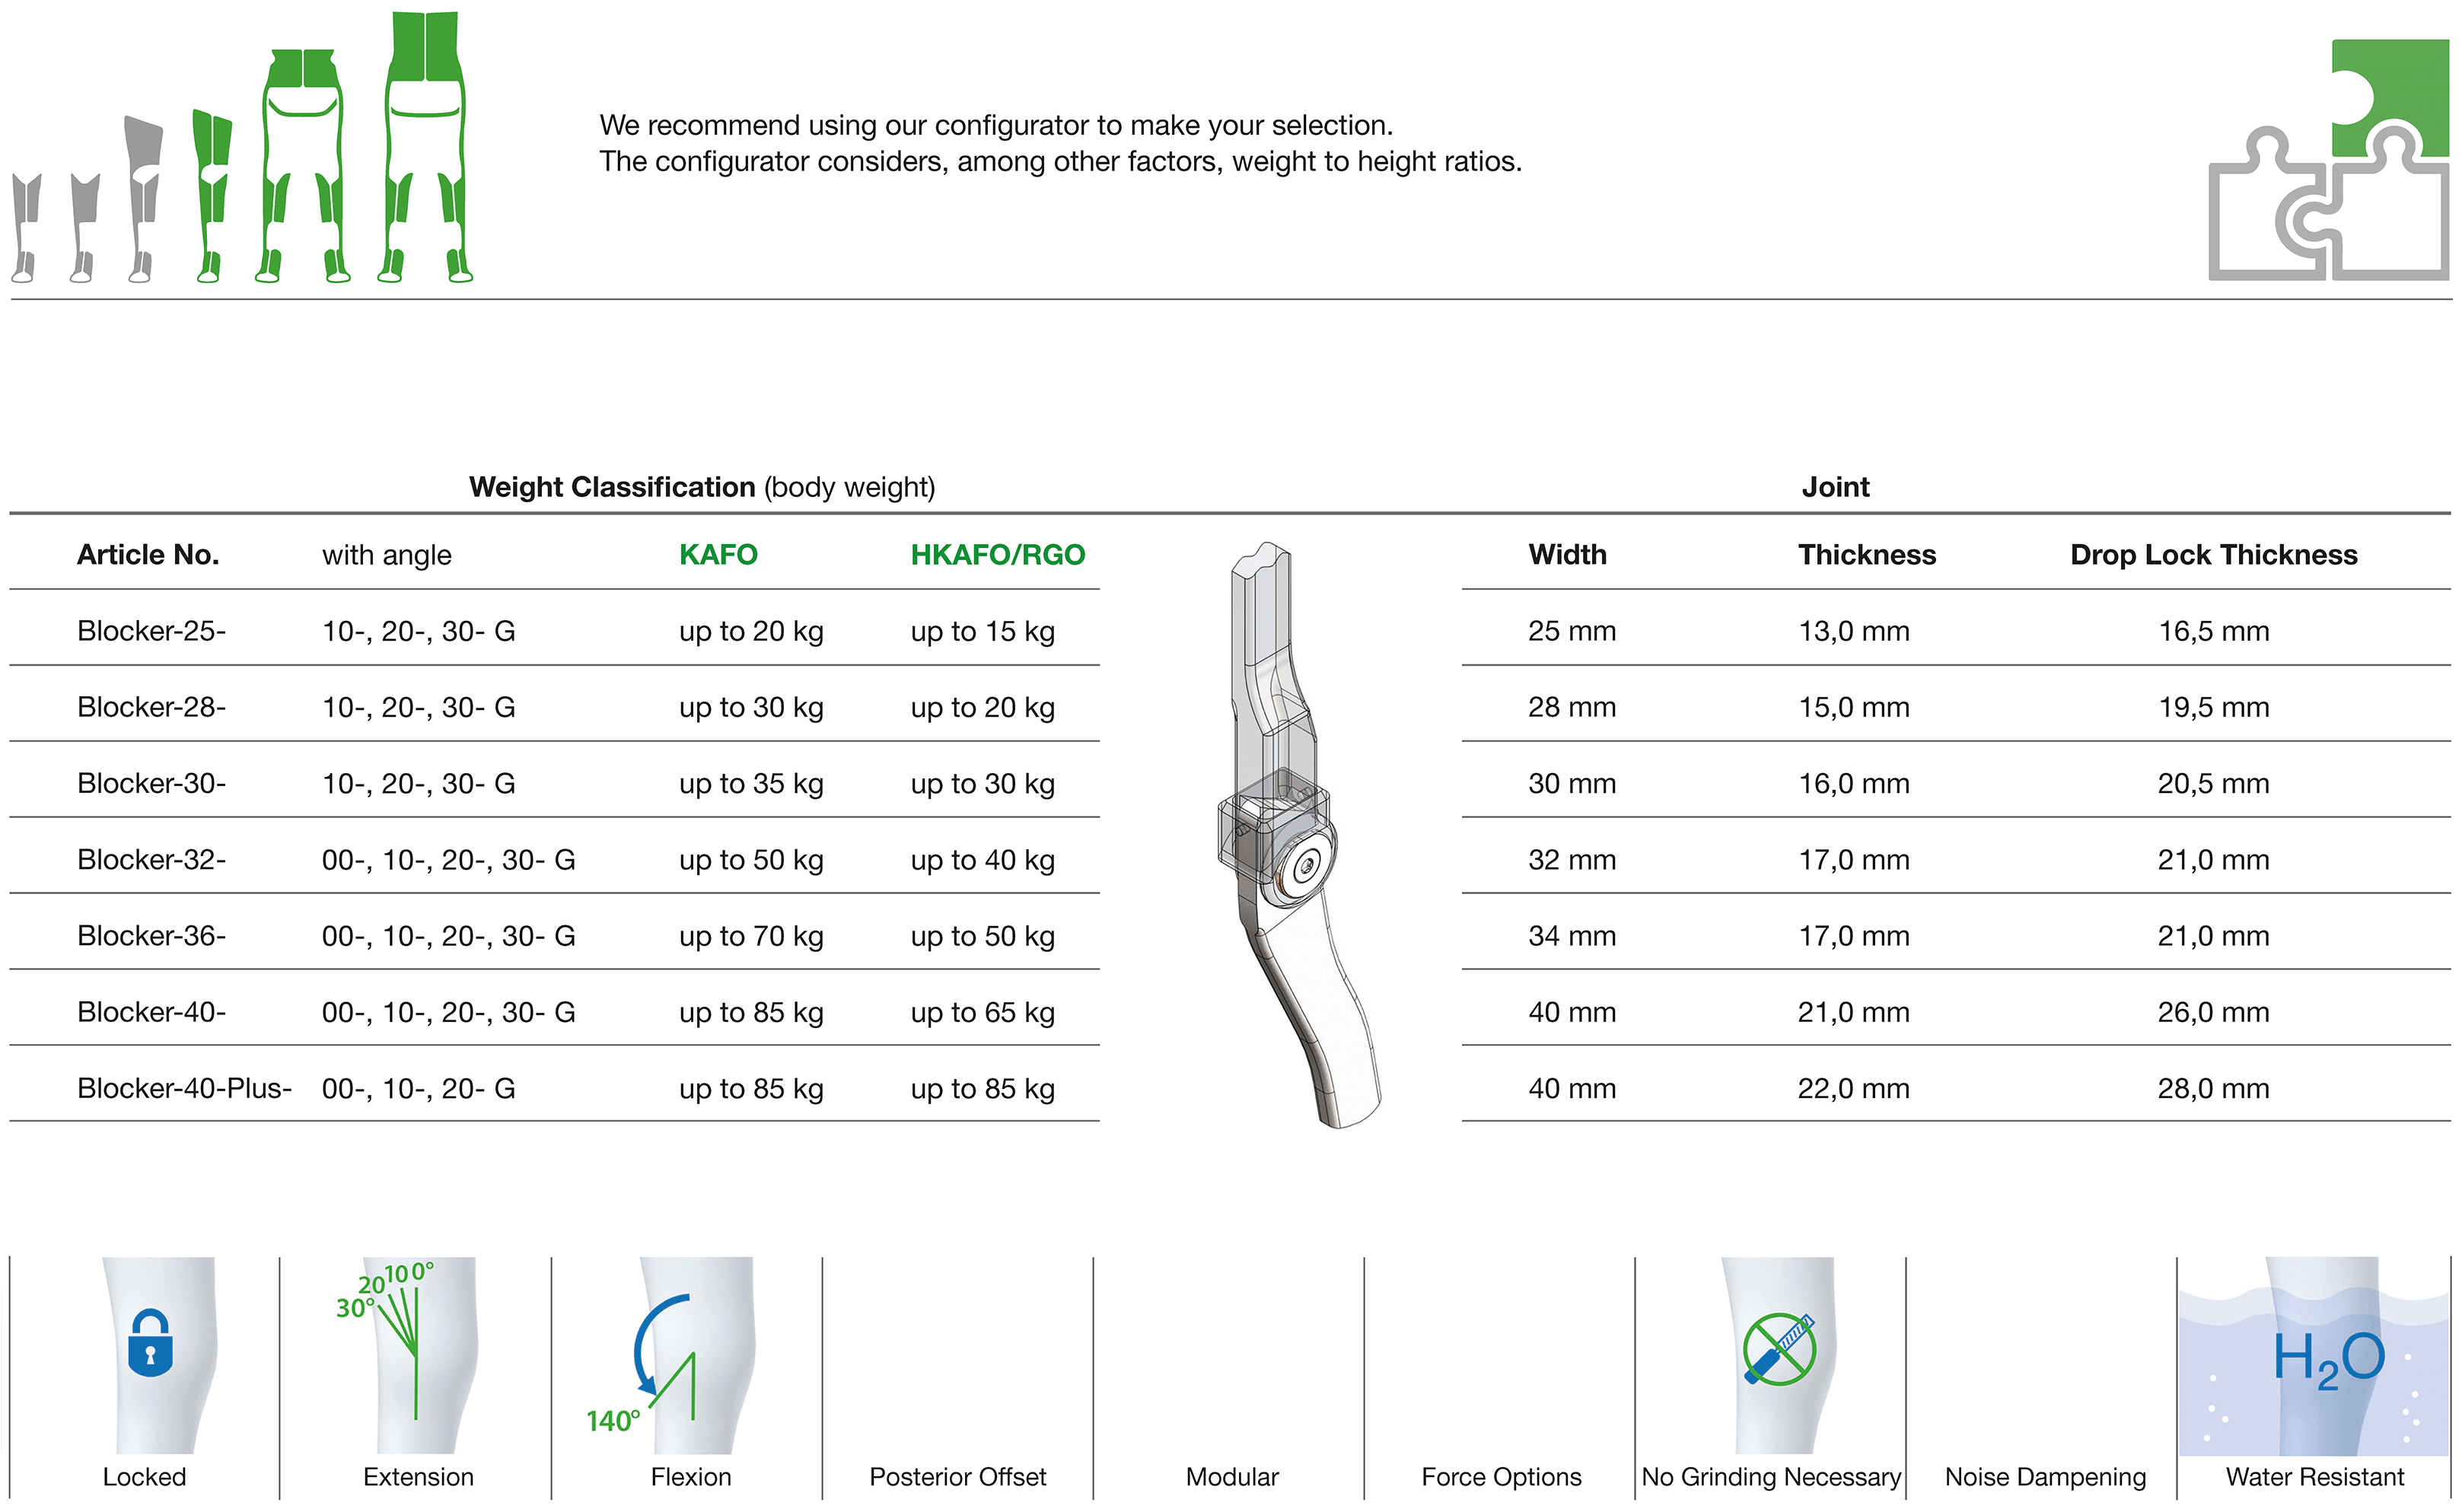Click the '19,5 mm' drop lock value
Viewport: 2462px width, 1512px height.
tap(2212, 707)
